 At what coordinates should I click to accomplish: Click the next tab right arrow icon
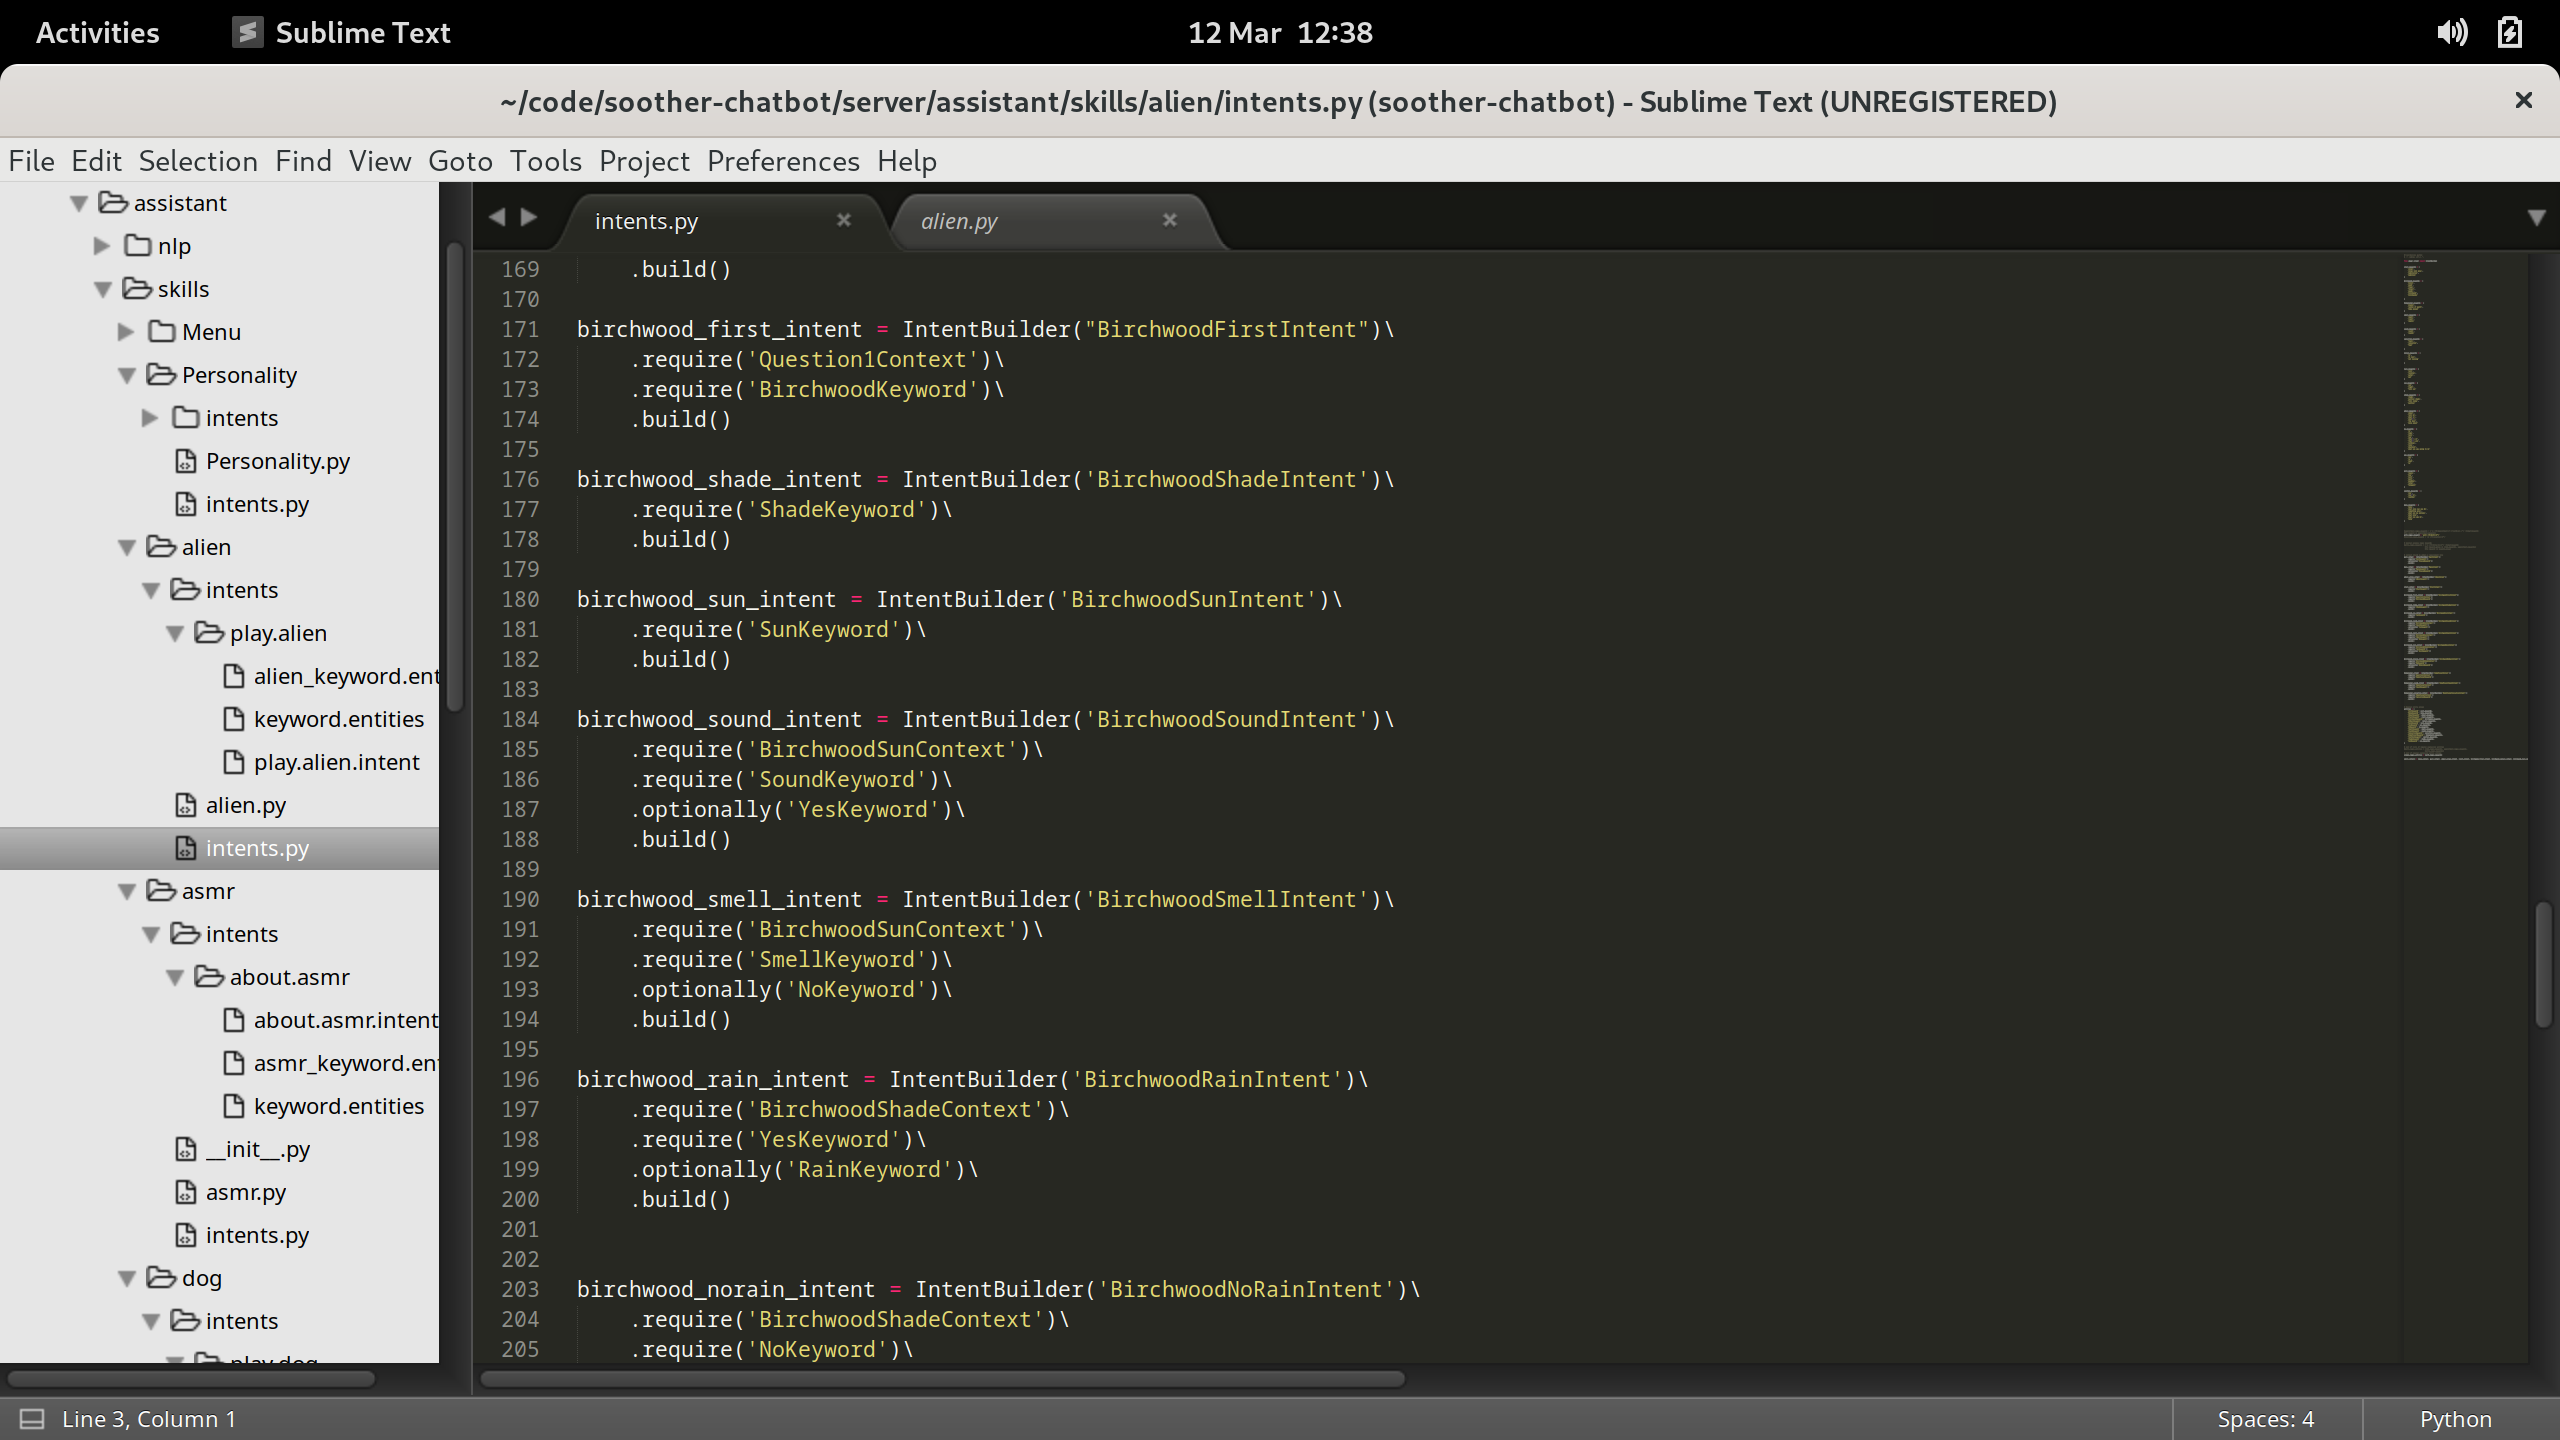coord(530,217)
